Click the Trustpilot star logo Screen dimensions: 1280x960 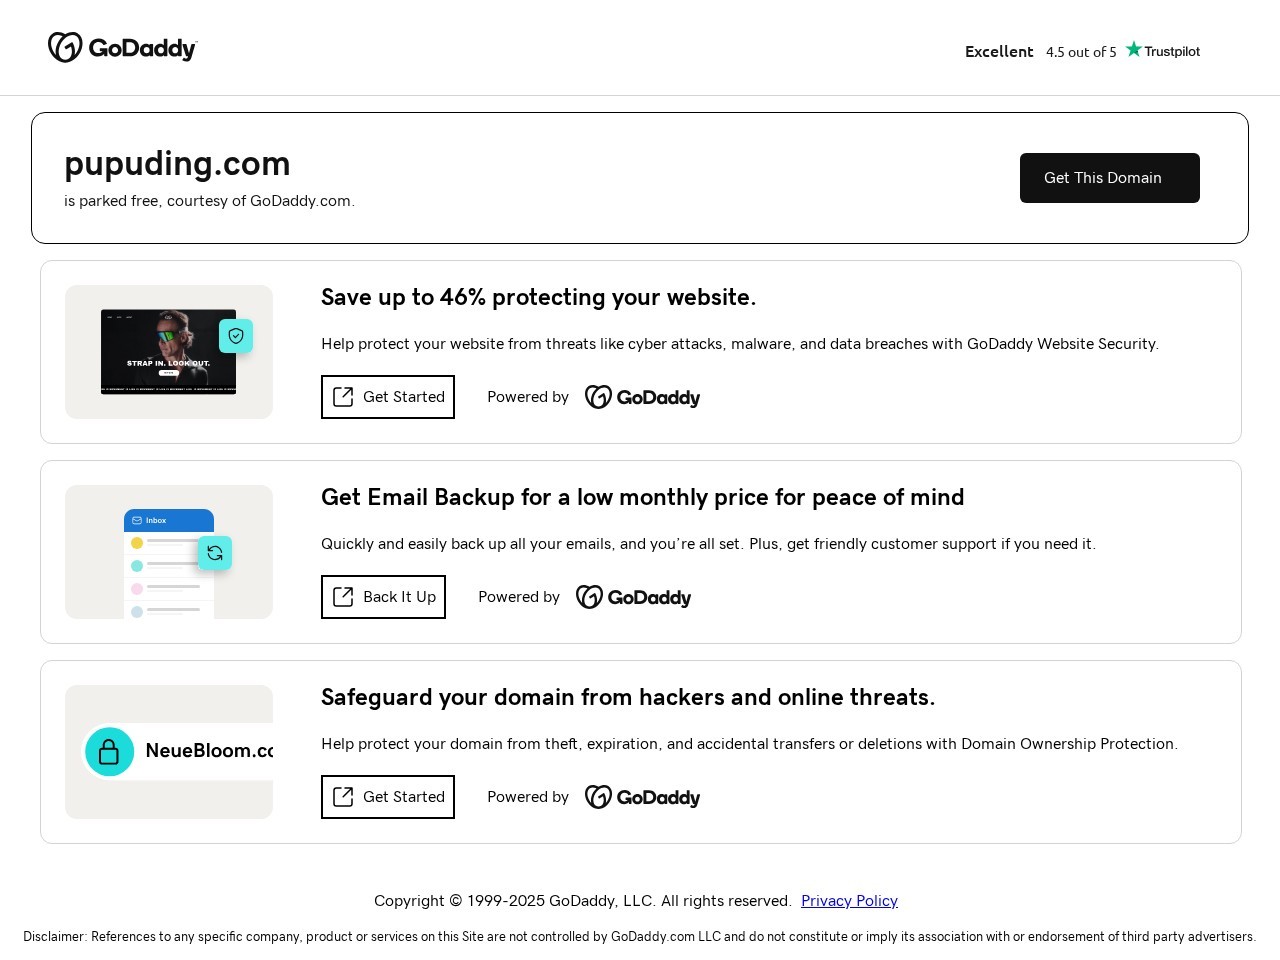1162,51
